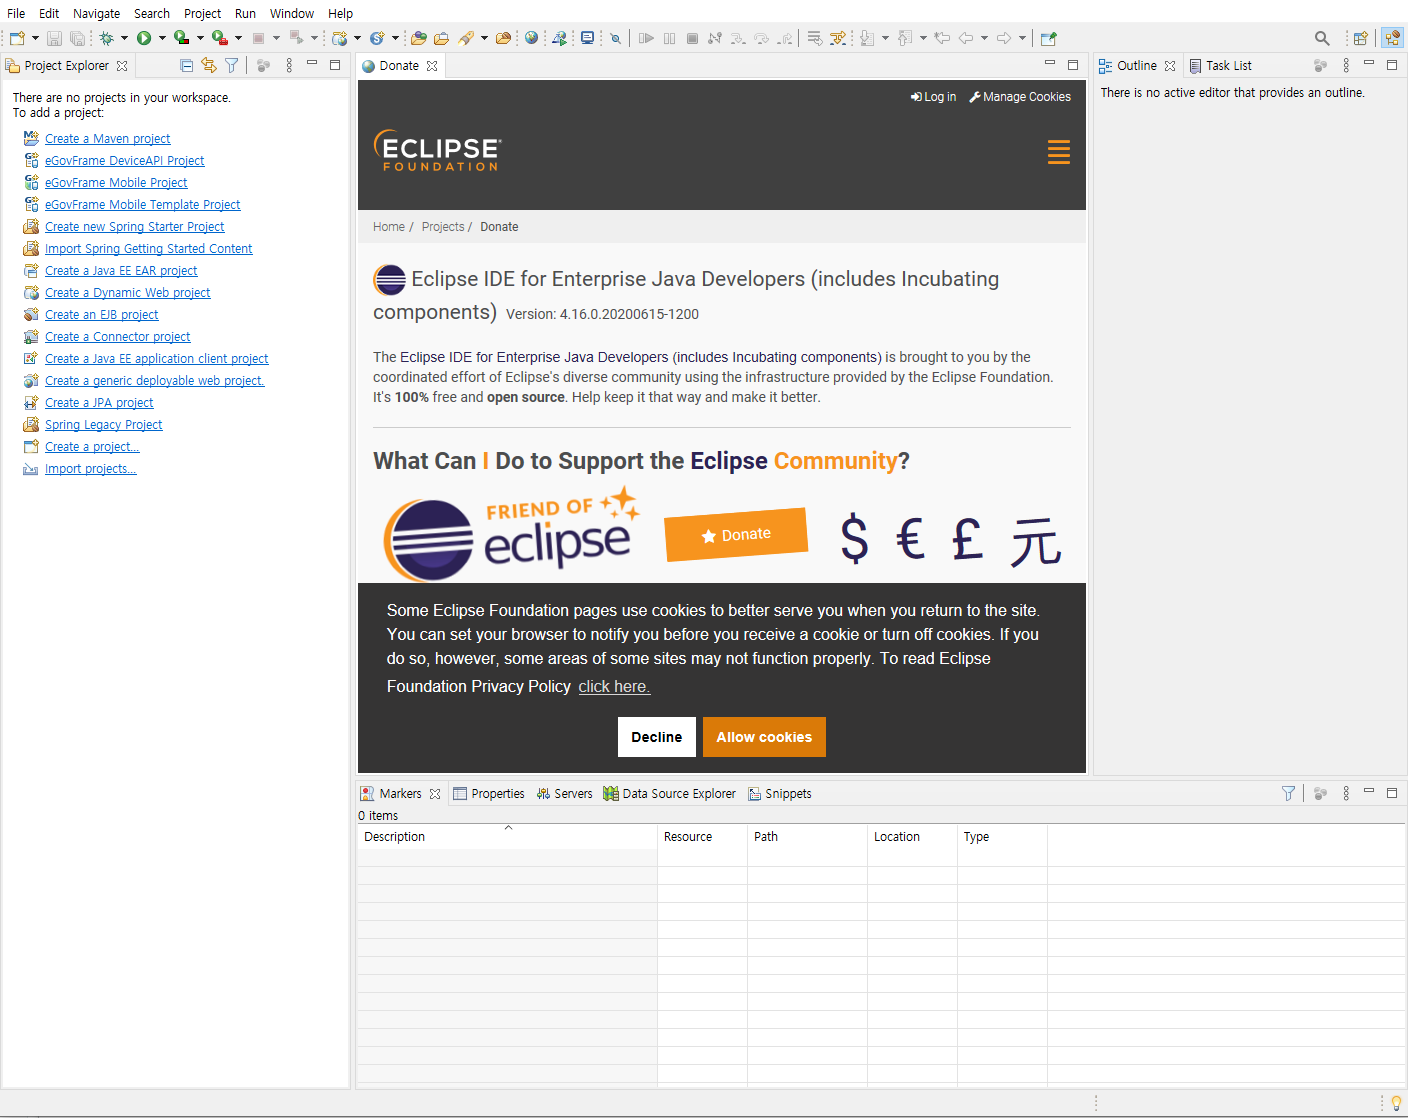Click the Run External Tools icon

coord(219,38)
